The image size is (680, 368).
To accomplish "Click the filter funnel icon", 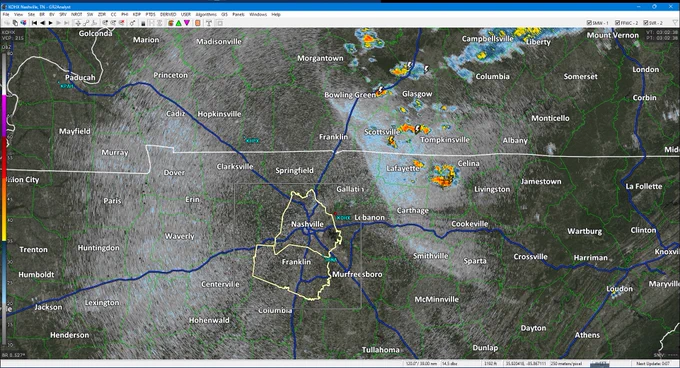I will point(675,23).
